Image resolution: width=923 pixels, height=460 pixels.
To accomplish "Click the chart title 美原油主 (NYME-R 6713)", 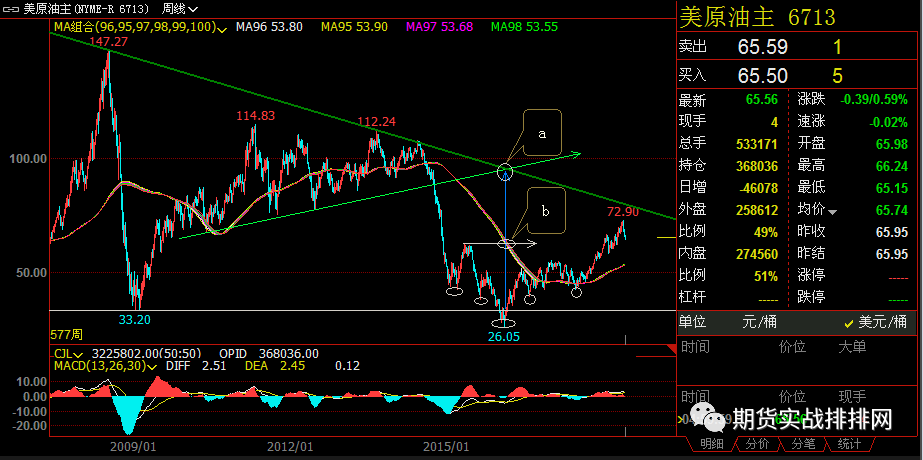I will (x=85, y=9).
